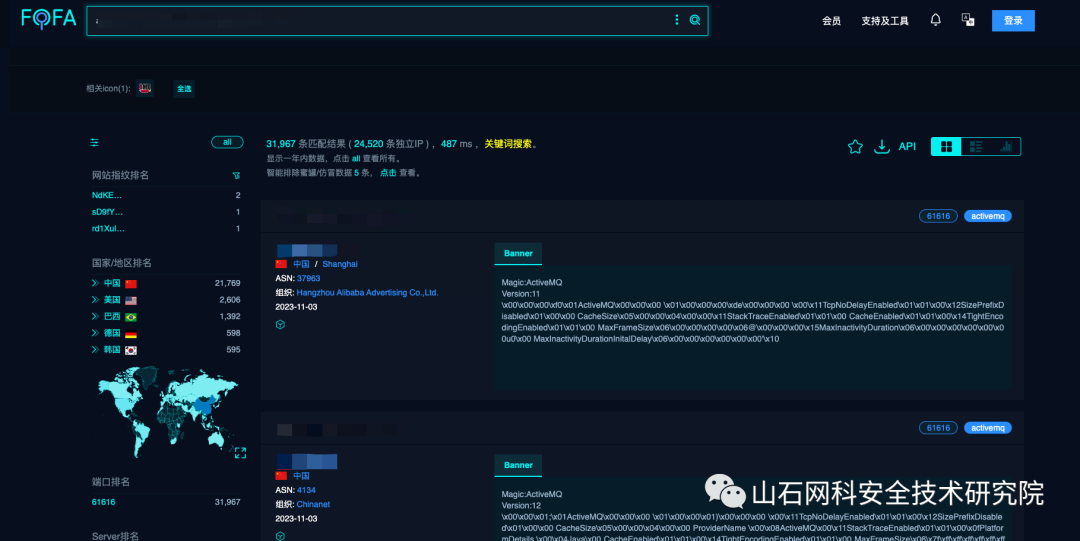
Task: Click first result's activemq tag
Action: click(988, 216)
